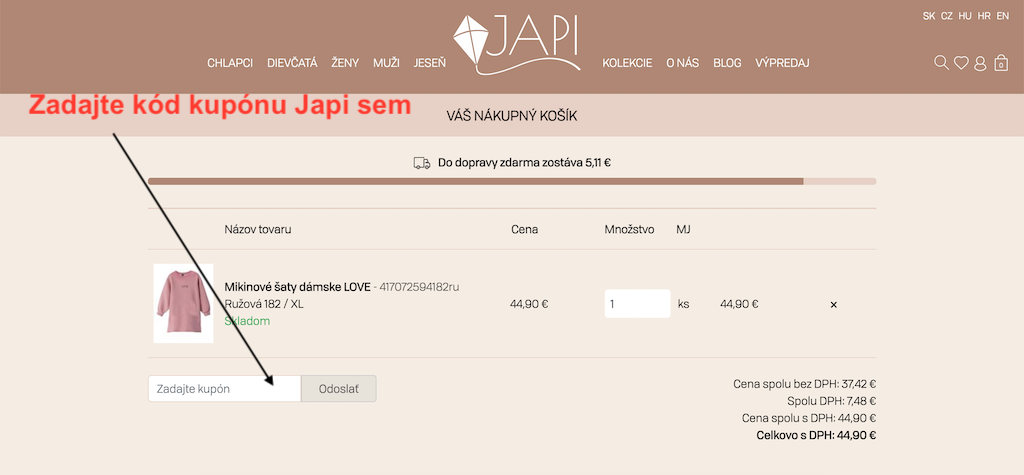The width and height of the screenshot is (1024, 475).
Task: Open the ŽENY menu
Action: pyautogui.click(x=345, y=63)
